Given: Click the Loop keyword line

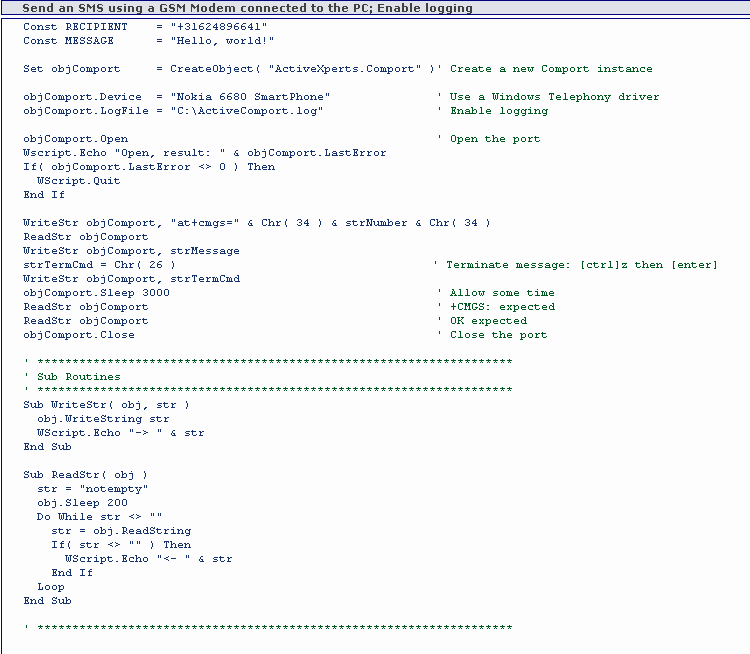Looking at the screenshot, I should point(51,587).
